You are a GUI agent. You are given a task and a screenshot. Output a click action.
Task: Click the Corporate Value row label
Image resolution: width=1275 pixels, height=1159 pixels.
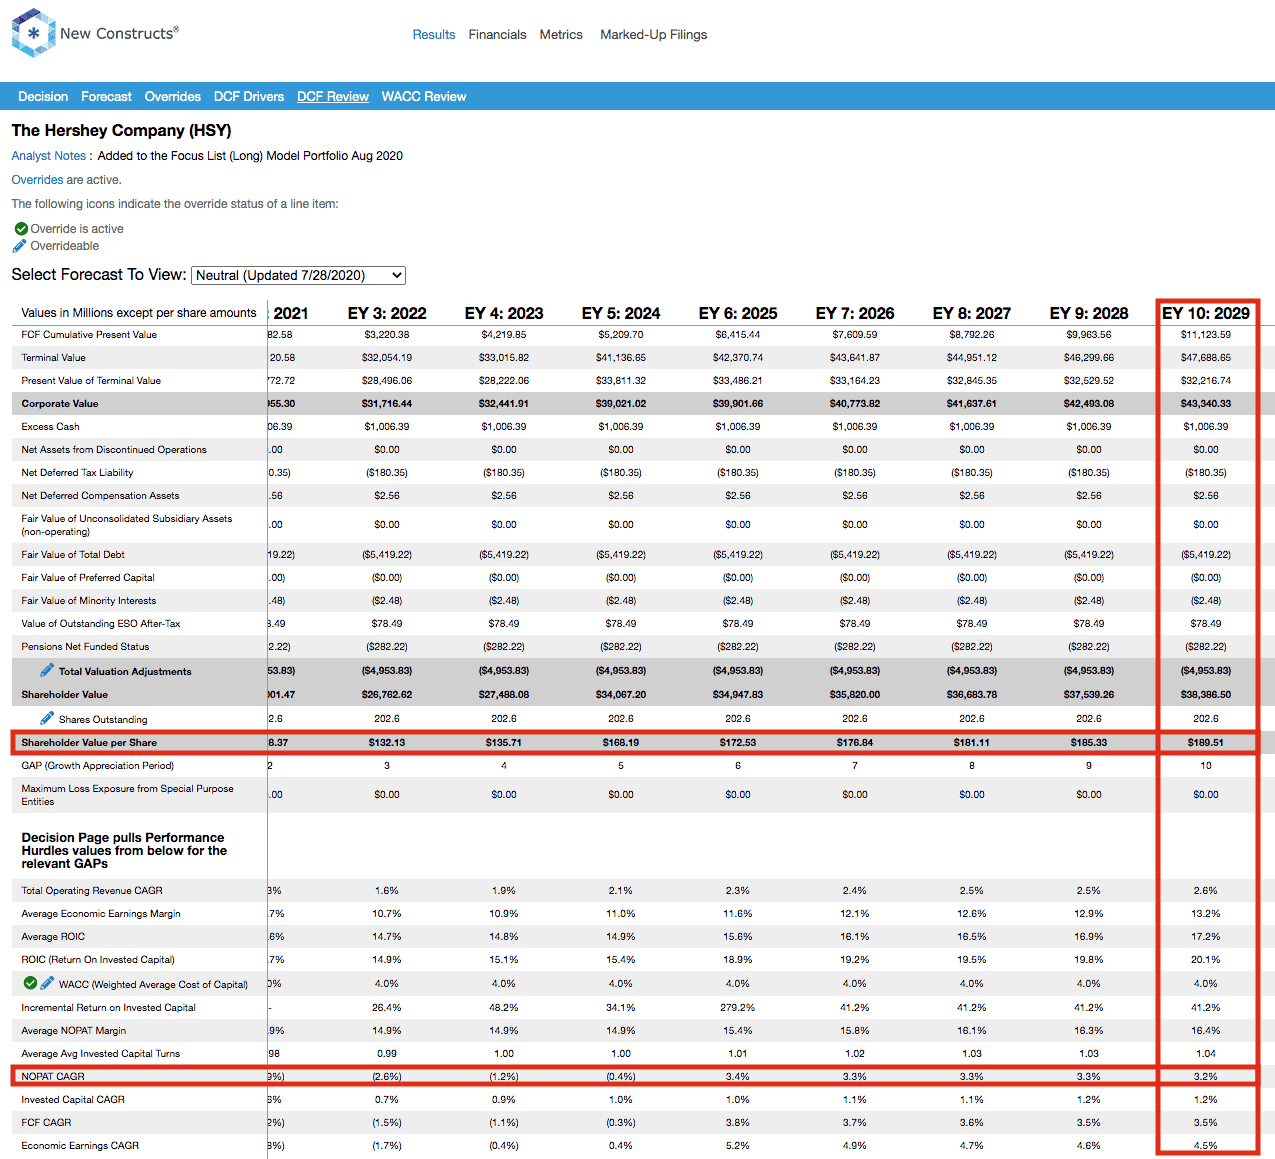coord(60,404)
